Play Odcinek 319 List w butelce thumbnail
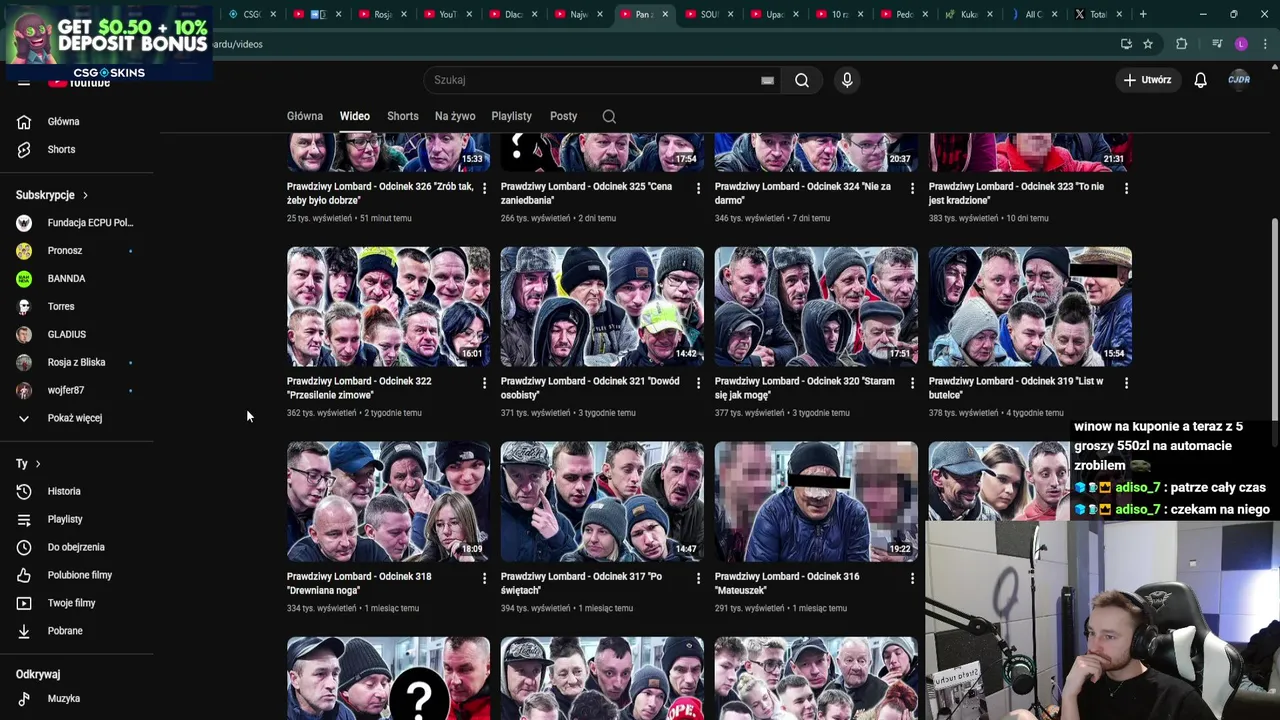This screenshot has height=720, width=1280. pyautogui.click(x=1030, y=306)
